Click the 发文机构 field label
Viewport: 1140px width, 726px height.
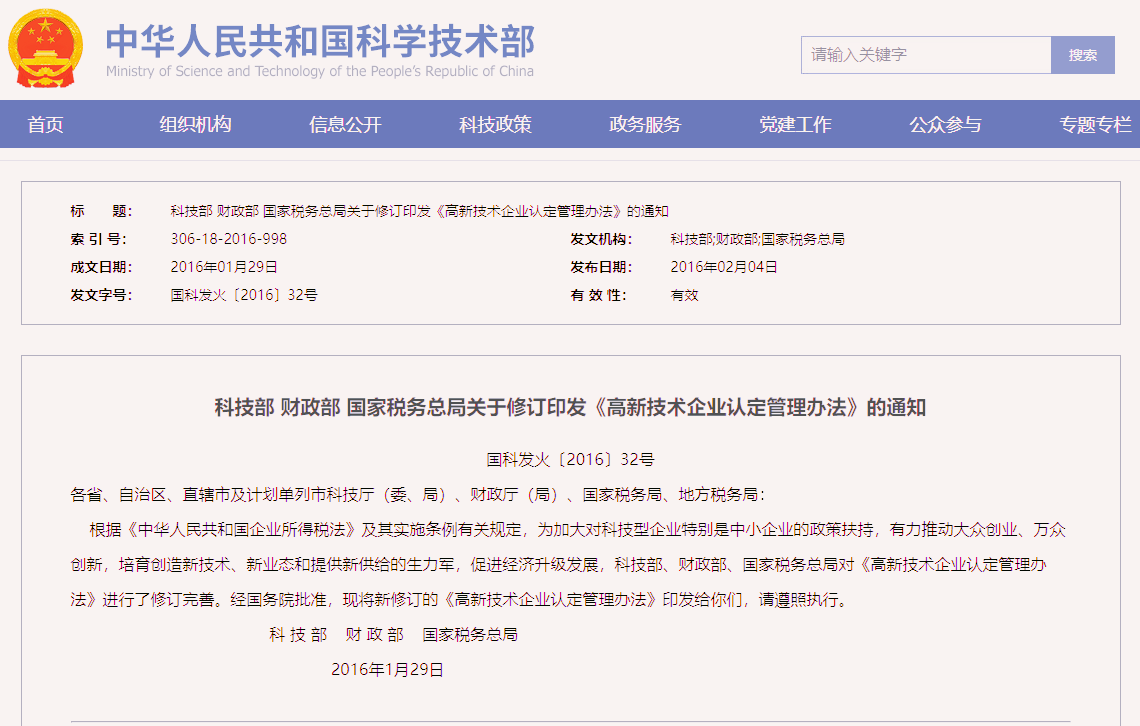click(x=601, y=239)
